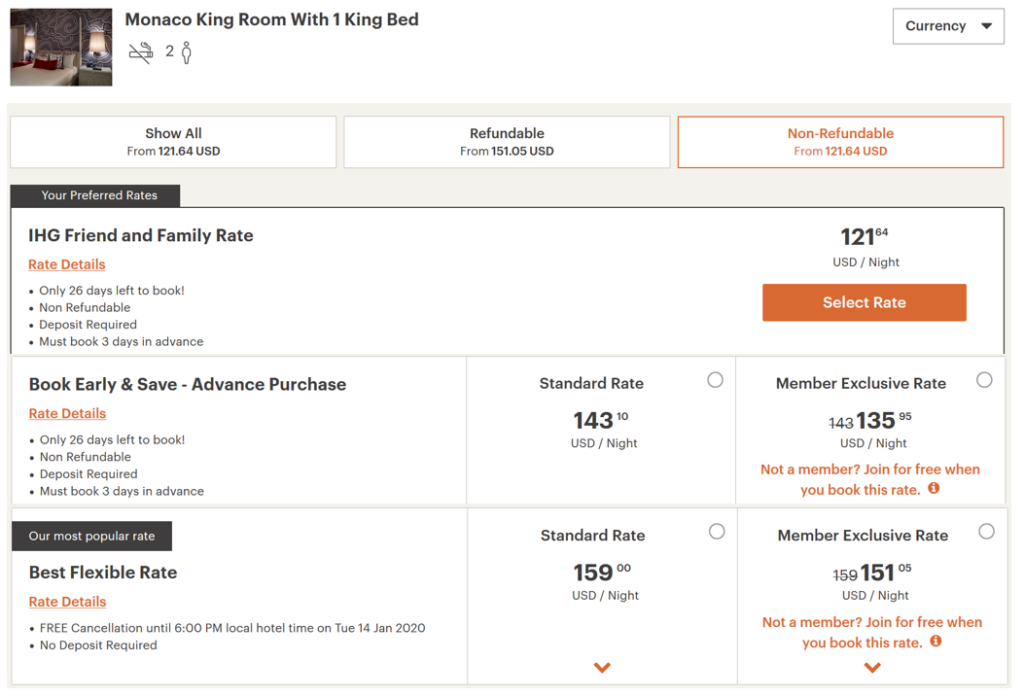
Task: Select the Standard Rate radio for Book Early
Action: 715,380
